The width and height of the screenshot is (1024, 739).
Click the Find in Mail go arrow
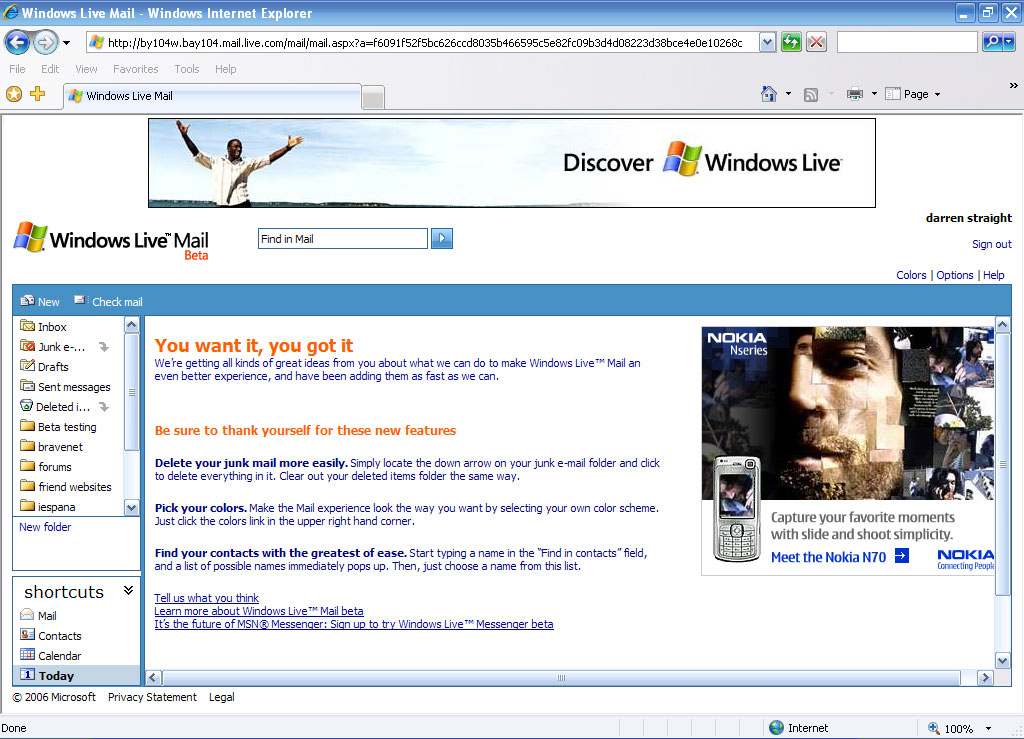(441, 238)
